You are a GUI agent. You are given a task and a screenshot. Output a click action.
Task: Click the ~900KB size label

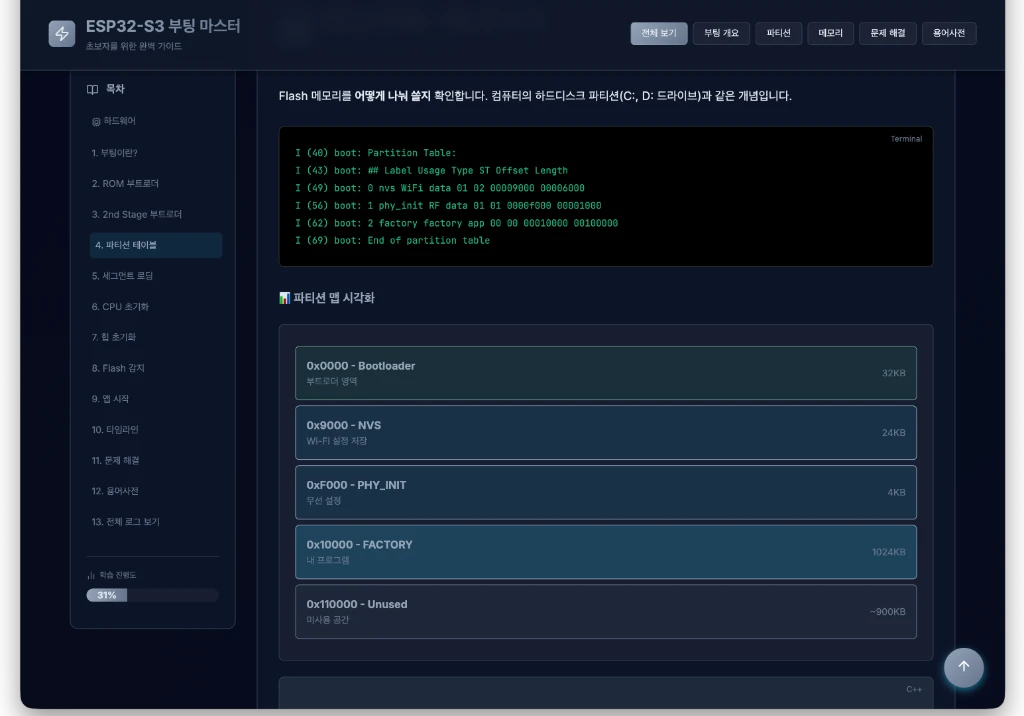click(x=888, y=611)
